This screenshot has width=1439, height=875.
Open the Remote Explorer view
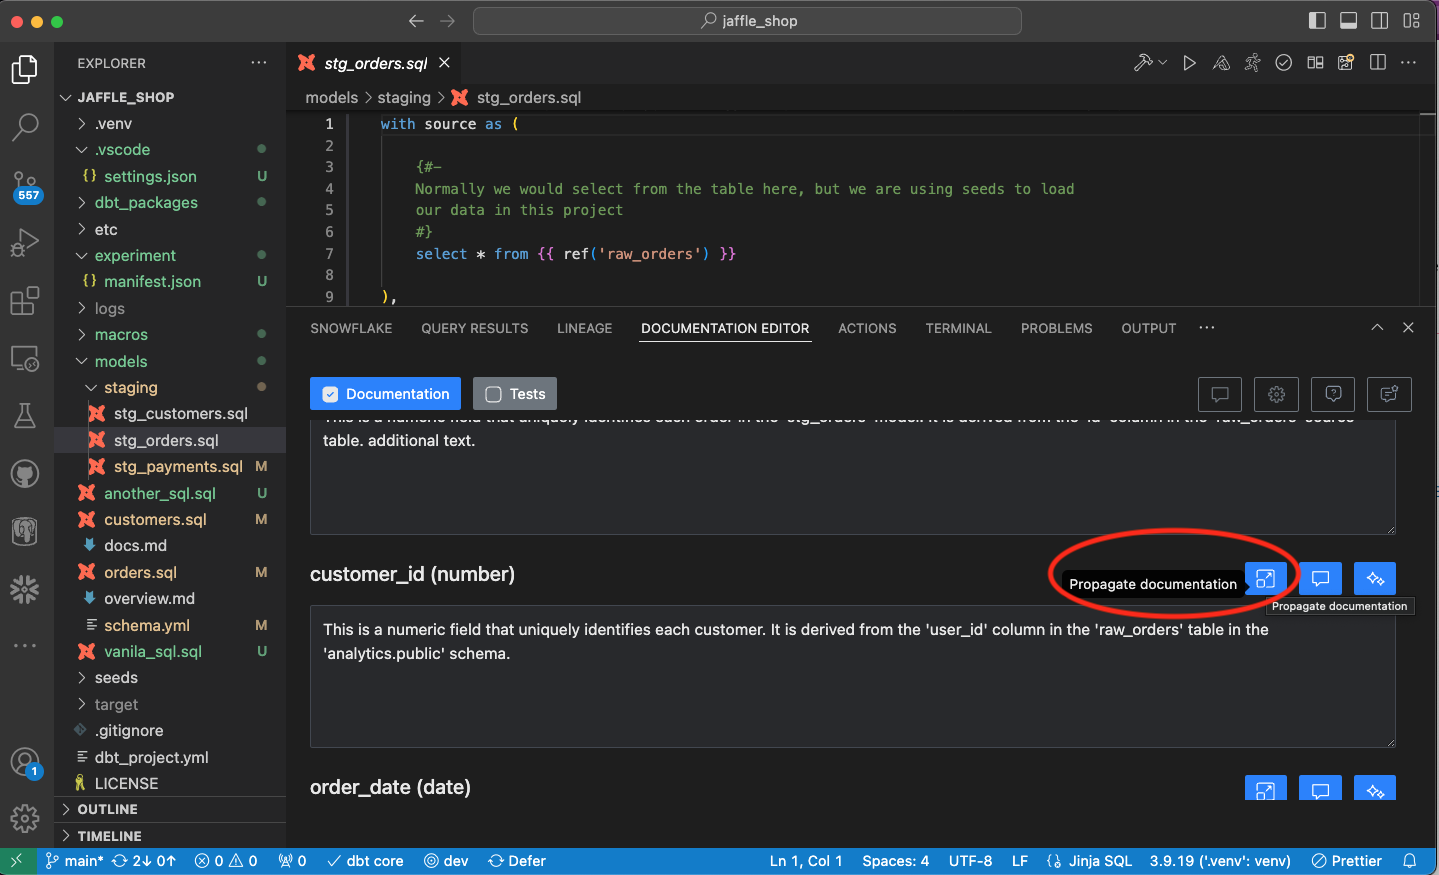[x=24, y=358]
